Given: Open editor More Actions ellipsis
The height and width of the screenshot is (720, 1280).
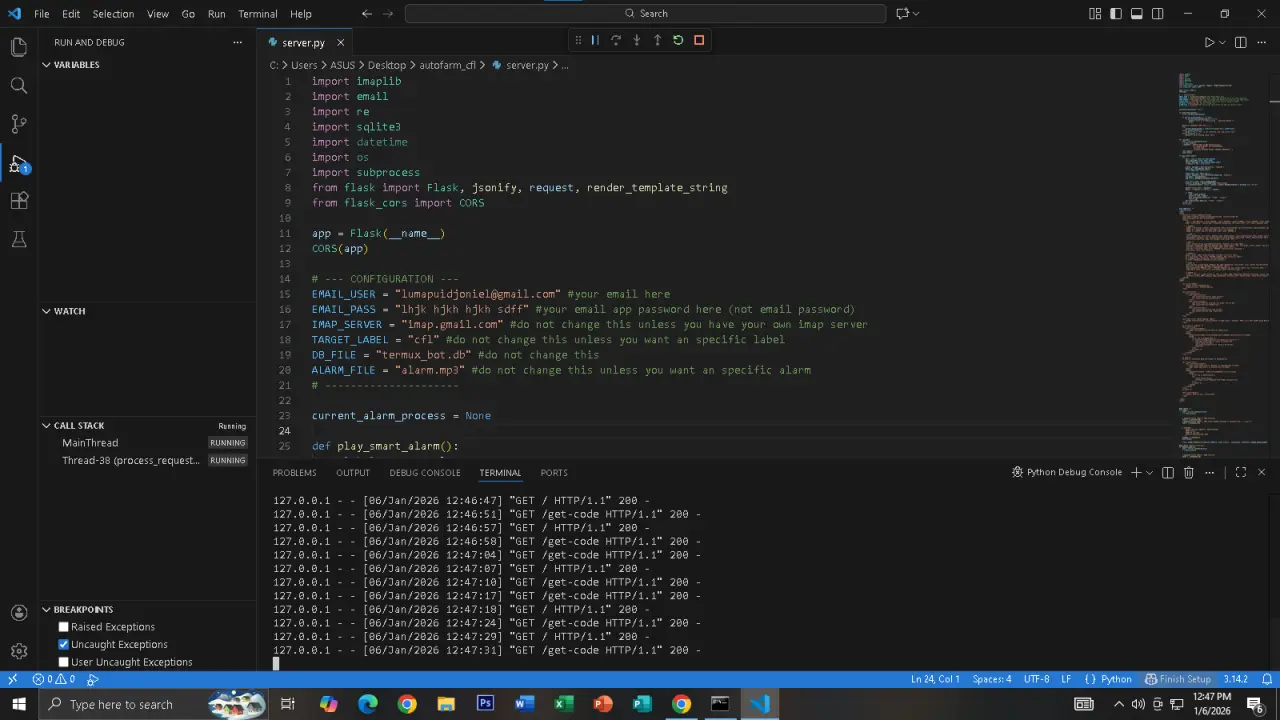Looking at the screenshot, I should click(x=1262, y=42).
